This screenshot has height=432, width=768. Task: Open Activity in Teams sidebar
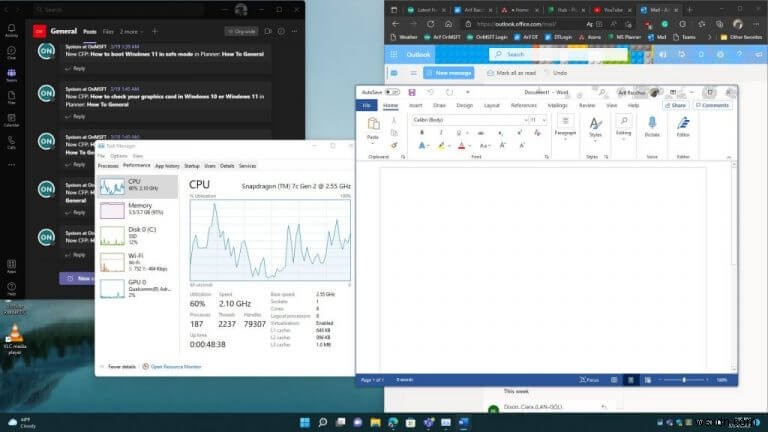pyautogui.click(x=11, y=30)
